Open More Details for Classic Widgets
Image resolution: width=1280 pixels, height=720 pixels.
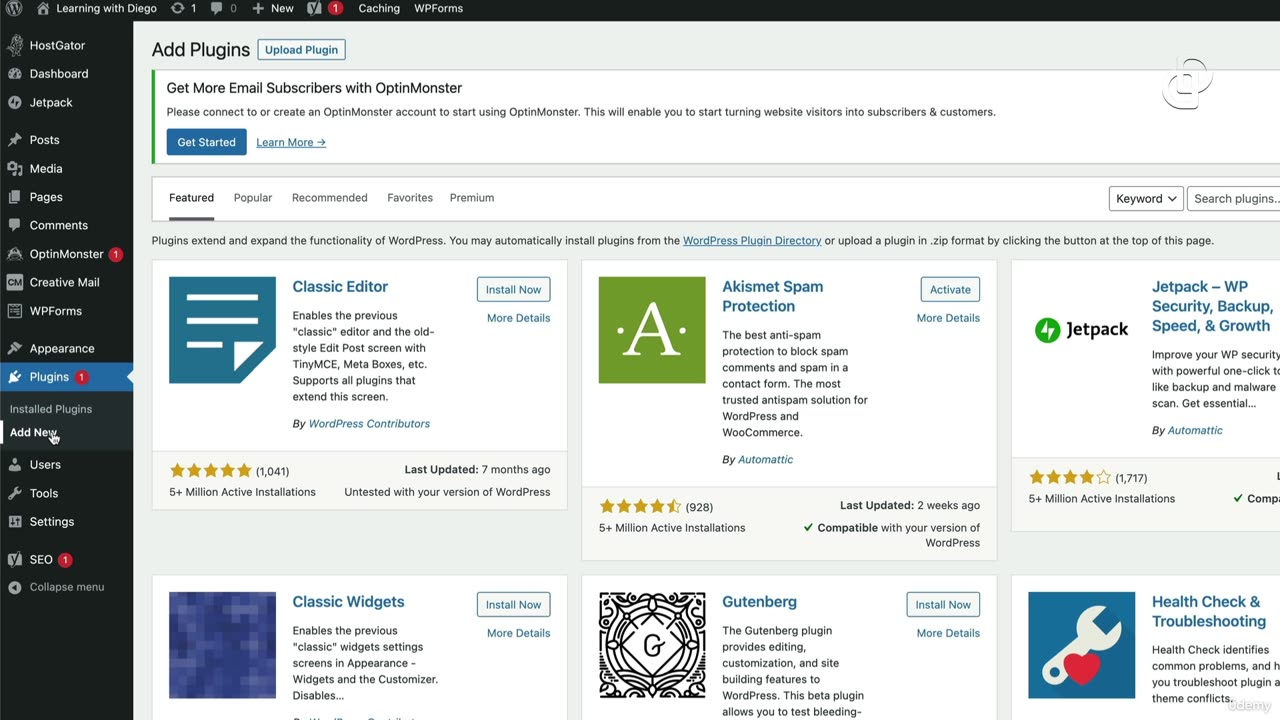pyautogui.click(x=518, y=633)
